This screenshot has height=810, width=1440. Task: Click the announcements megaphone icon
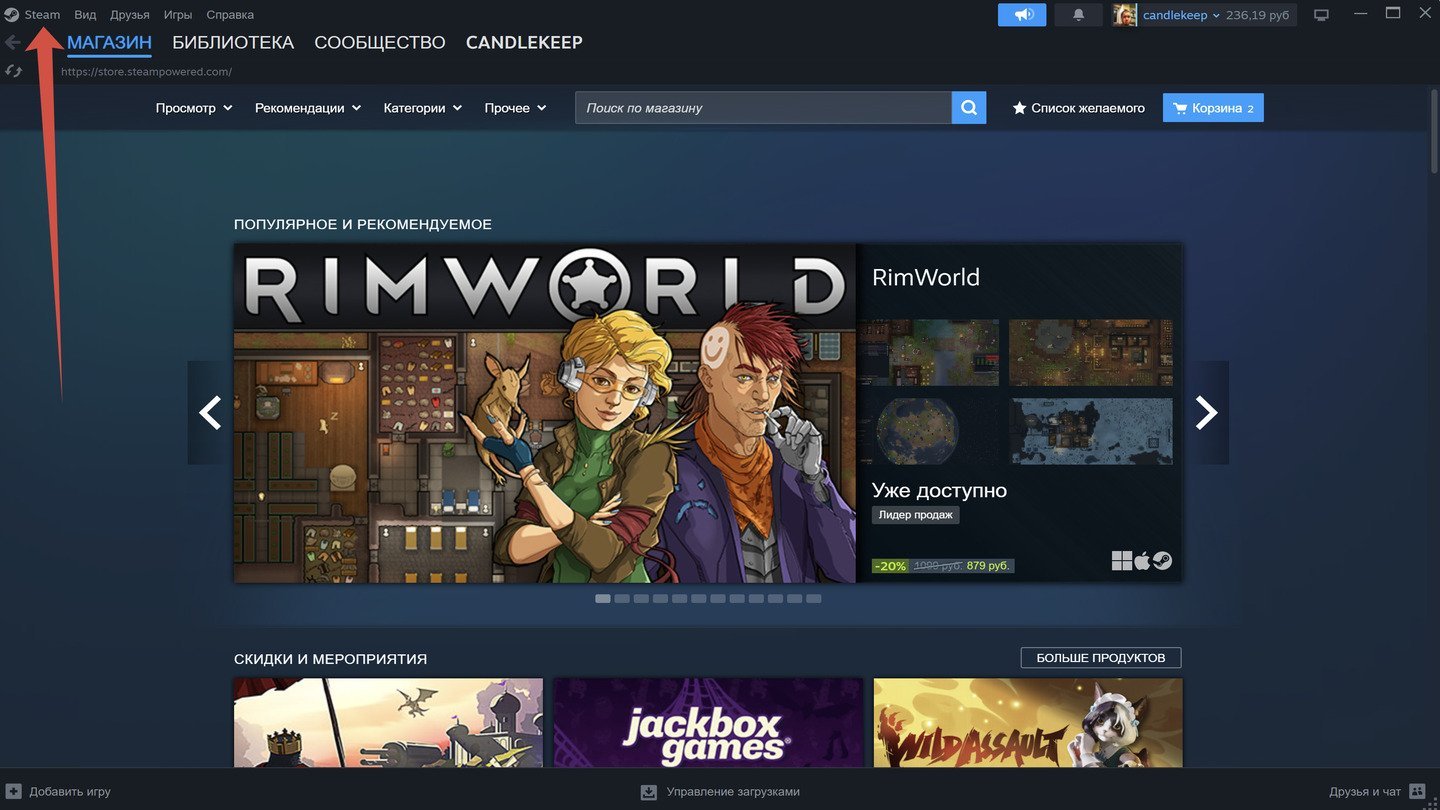tap(1021, 15)
